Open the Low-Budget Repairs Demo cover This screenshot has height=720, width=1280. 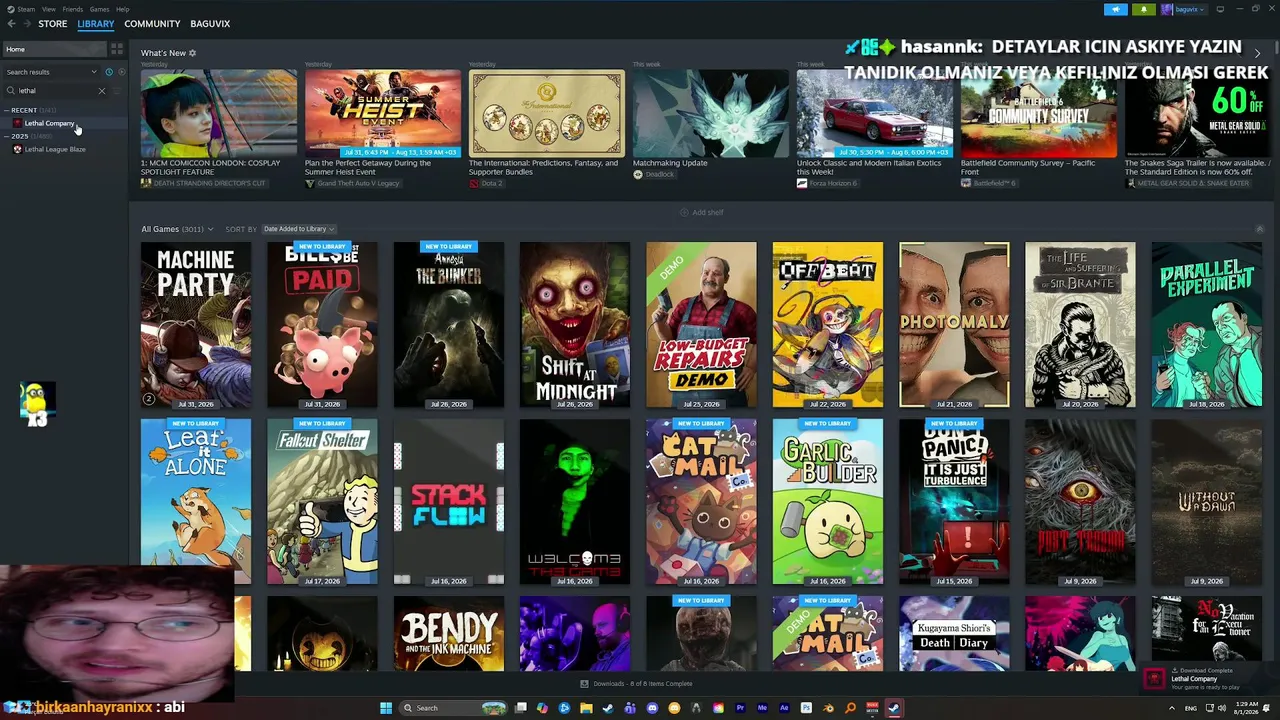701,325
